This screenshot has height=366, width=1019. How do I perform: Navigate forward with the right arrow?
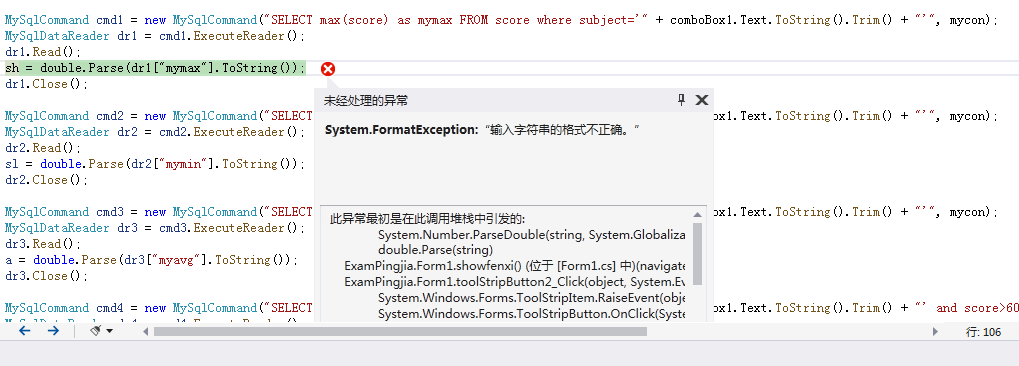(x=53, y=331)
